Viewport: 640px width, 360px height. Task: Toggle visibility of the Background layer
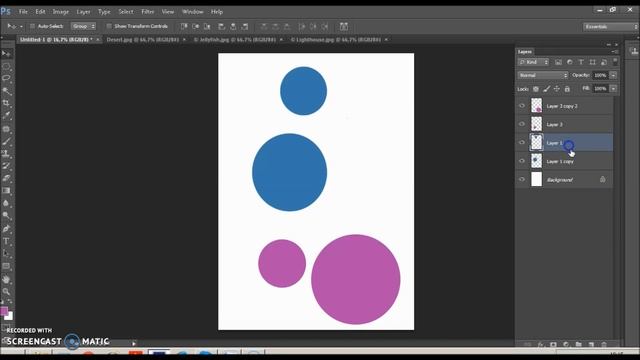(522, 179)
